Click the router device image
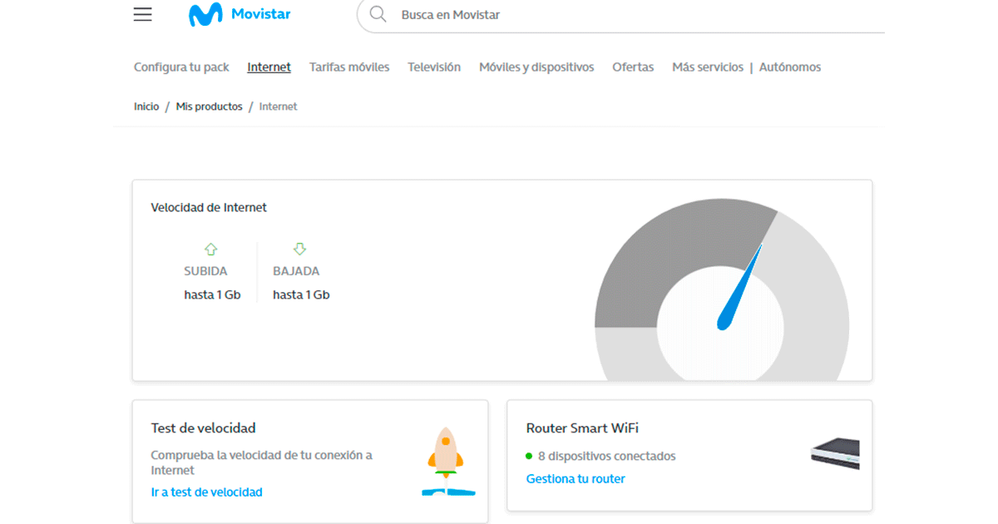The height and width of the screenshot is (524, 998). pos(835,453)
